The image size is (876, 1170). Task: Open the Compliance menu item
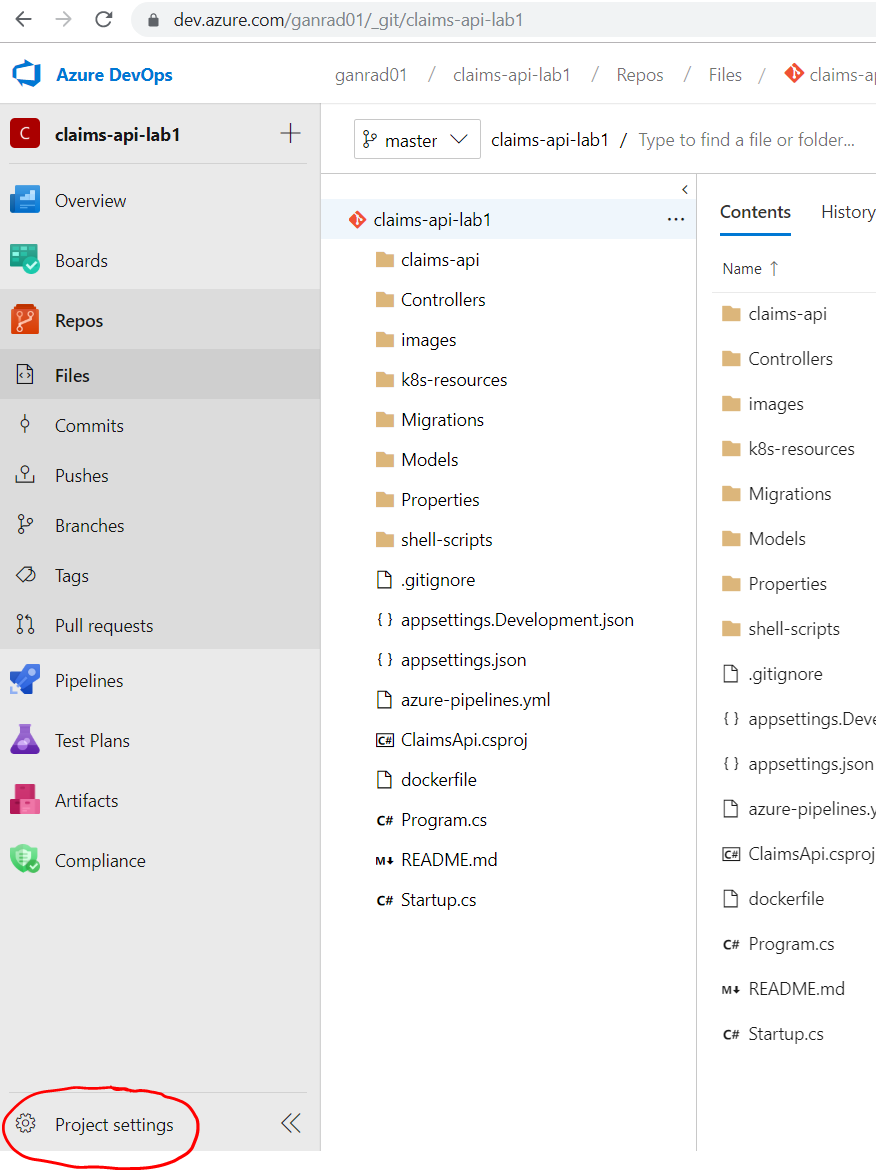coord(100,860)
